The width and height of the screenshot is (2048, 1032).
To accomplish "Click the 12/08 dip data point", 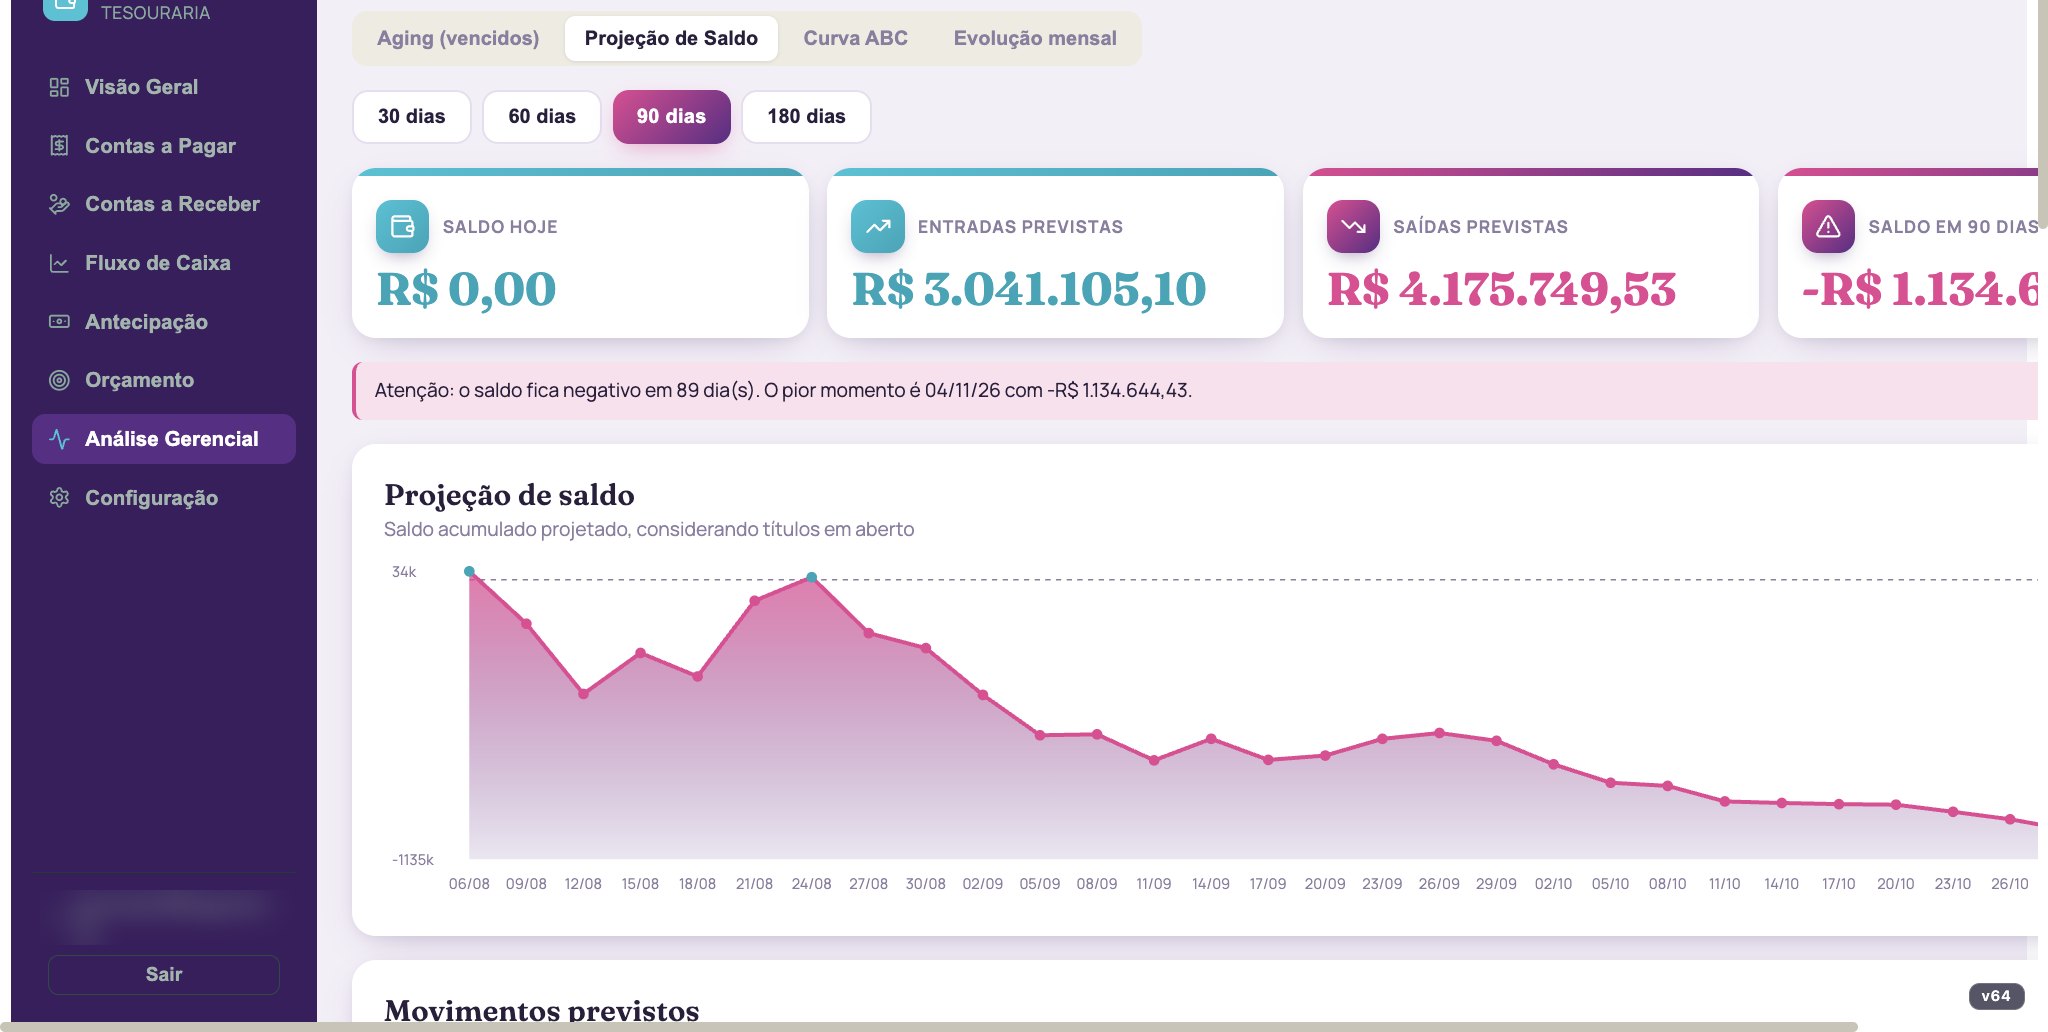I will (583, 694).
